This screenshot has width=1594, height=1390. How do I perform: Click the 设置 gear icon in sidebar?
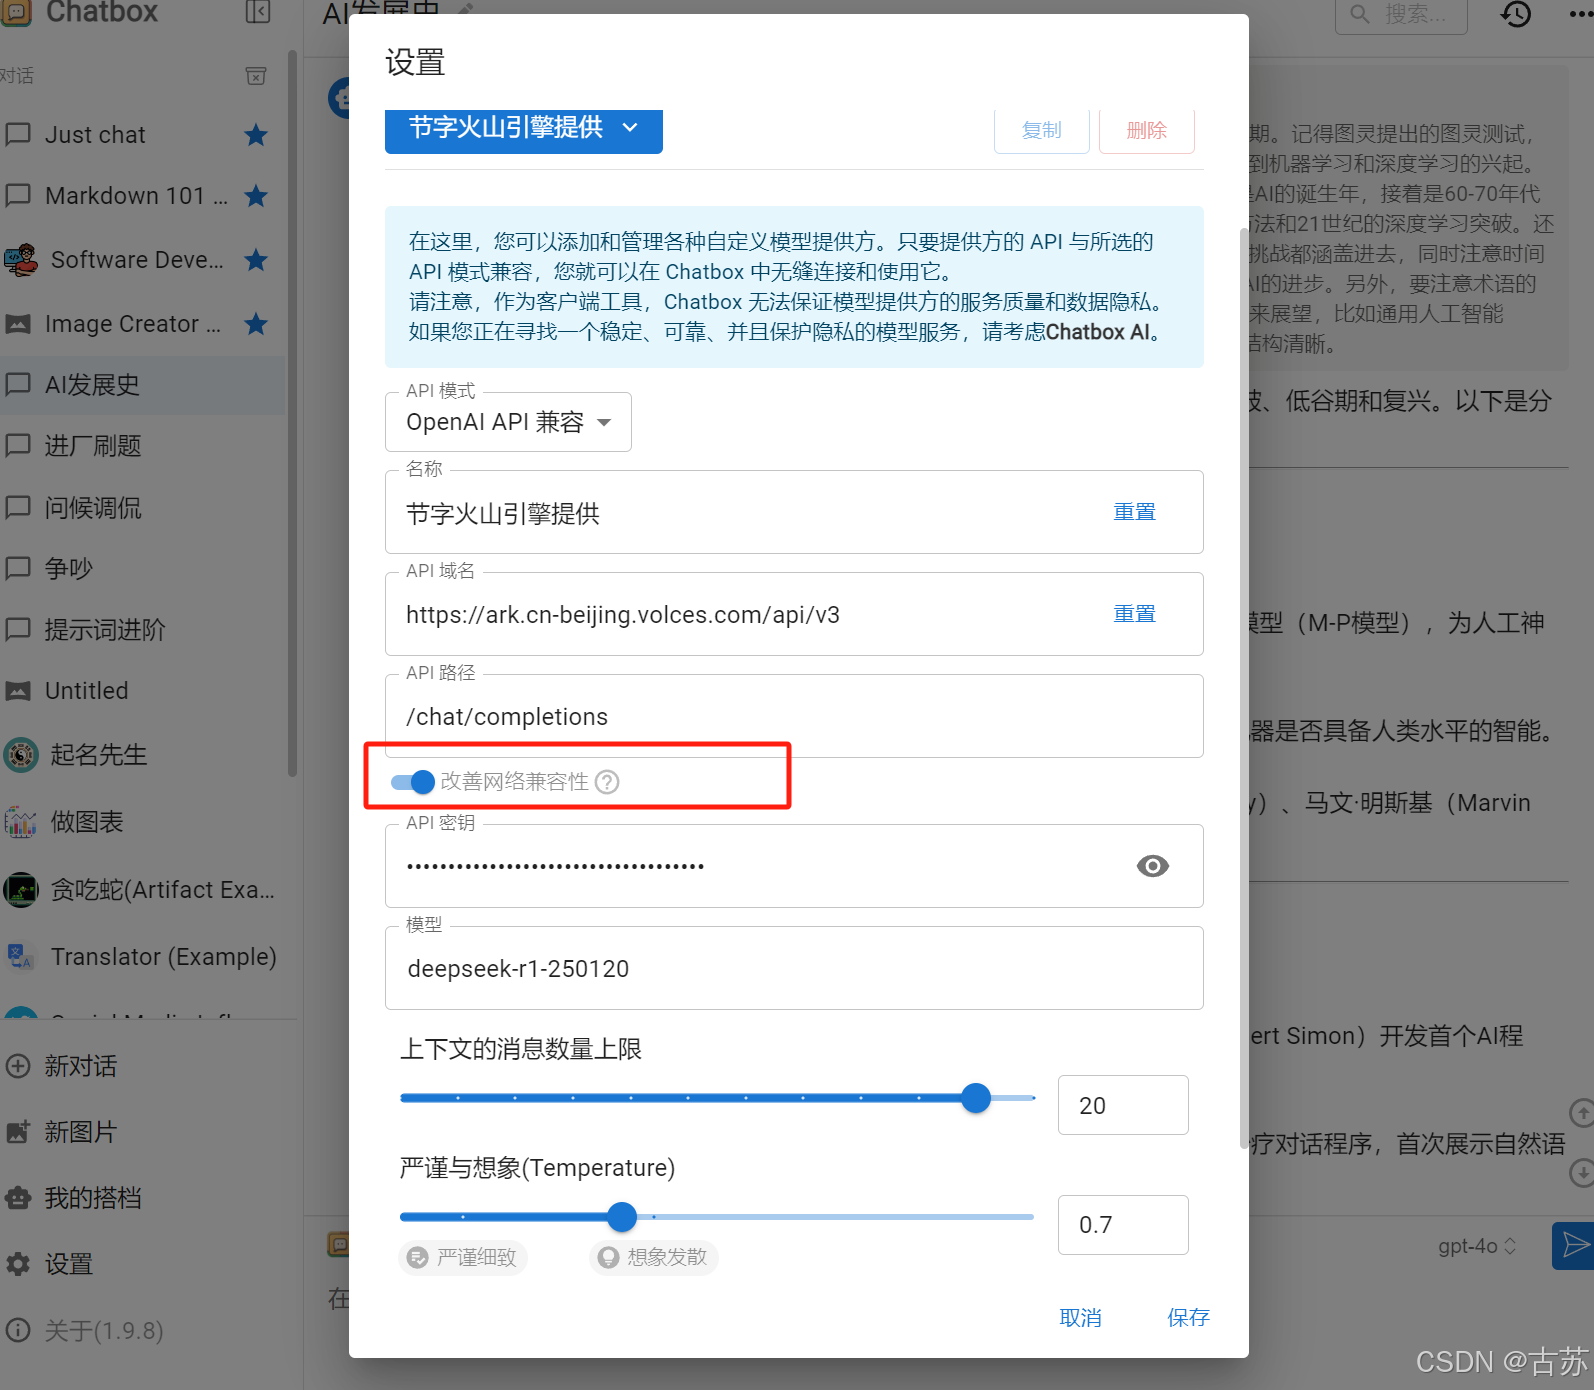[x=18, y=1264]
